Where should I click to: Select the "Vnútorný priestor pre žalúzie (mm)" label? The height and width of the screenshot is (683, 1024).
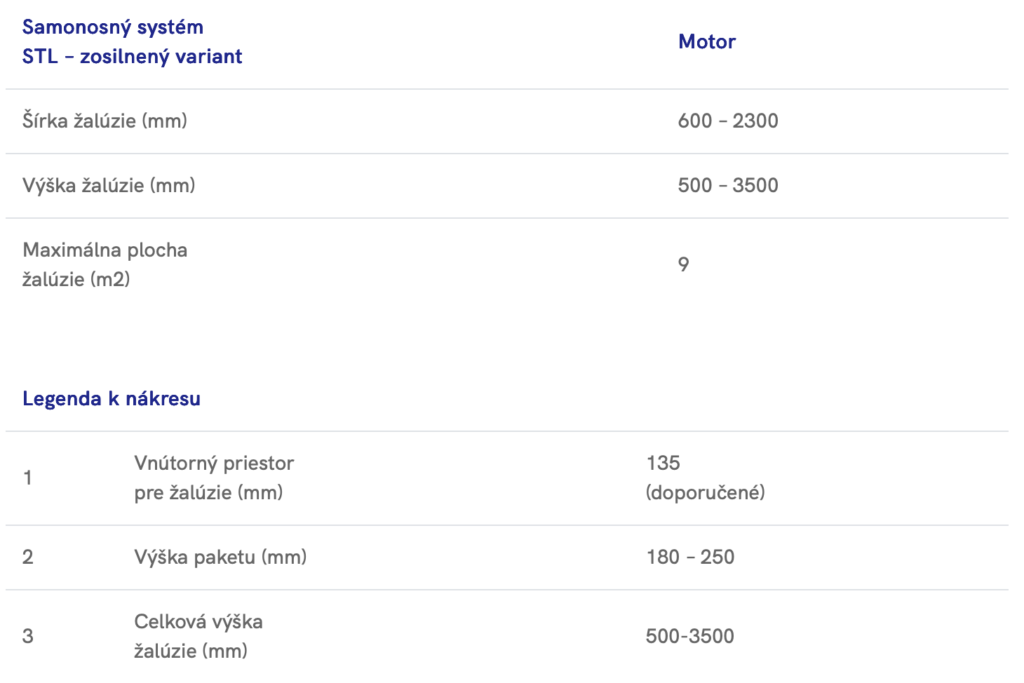coord(214,478)
